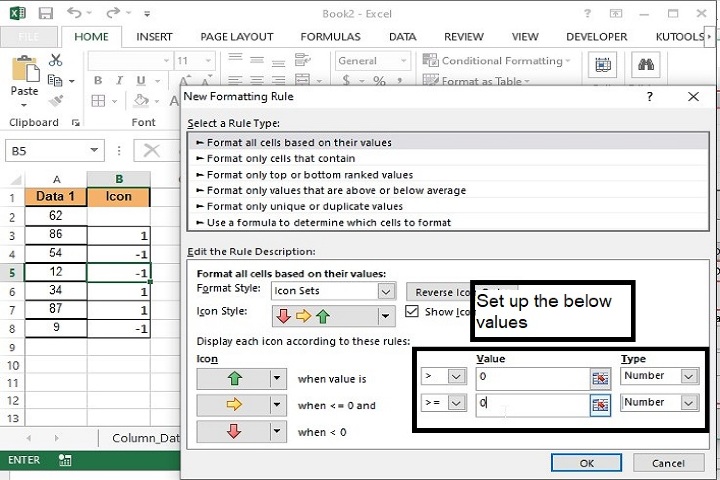Viewport: 720px width, 480px height.
Task: Open second operator dropdown showing >=
Action: 456,403
